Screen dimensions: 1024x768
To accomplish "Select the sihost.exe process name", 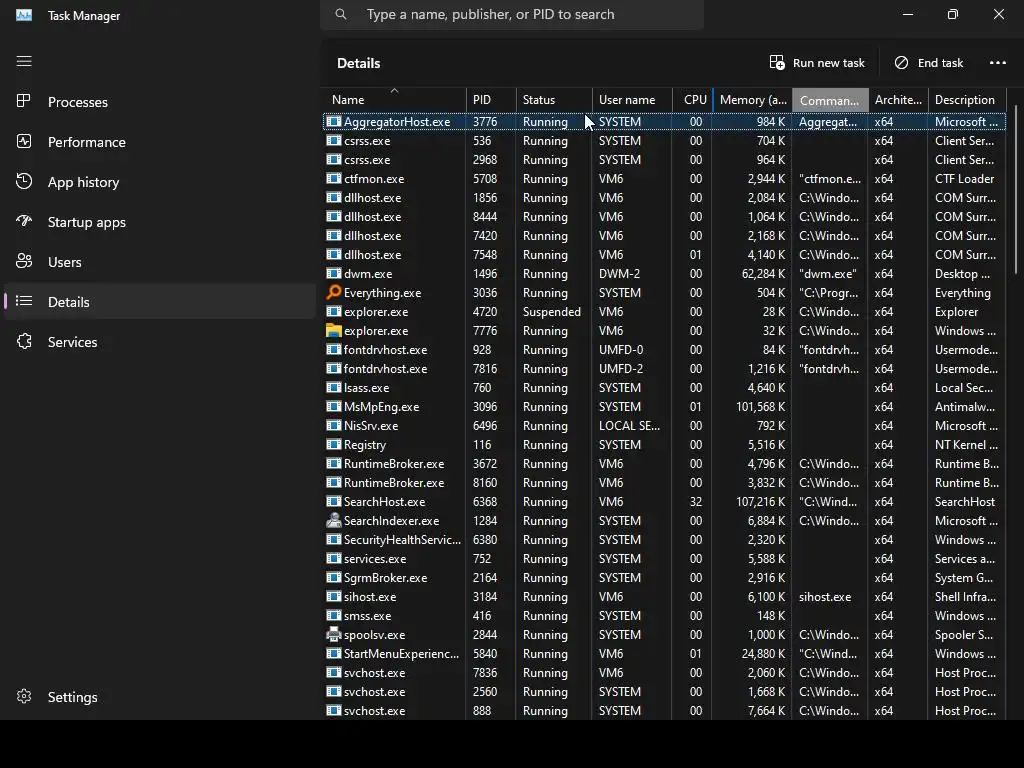I will click(x=370, y=596).
